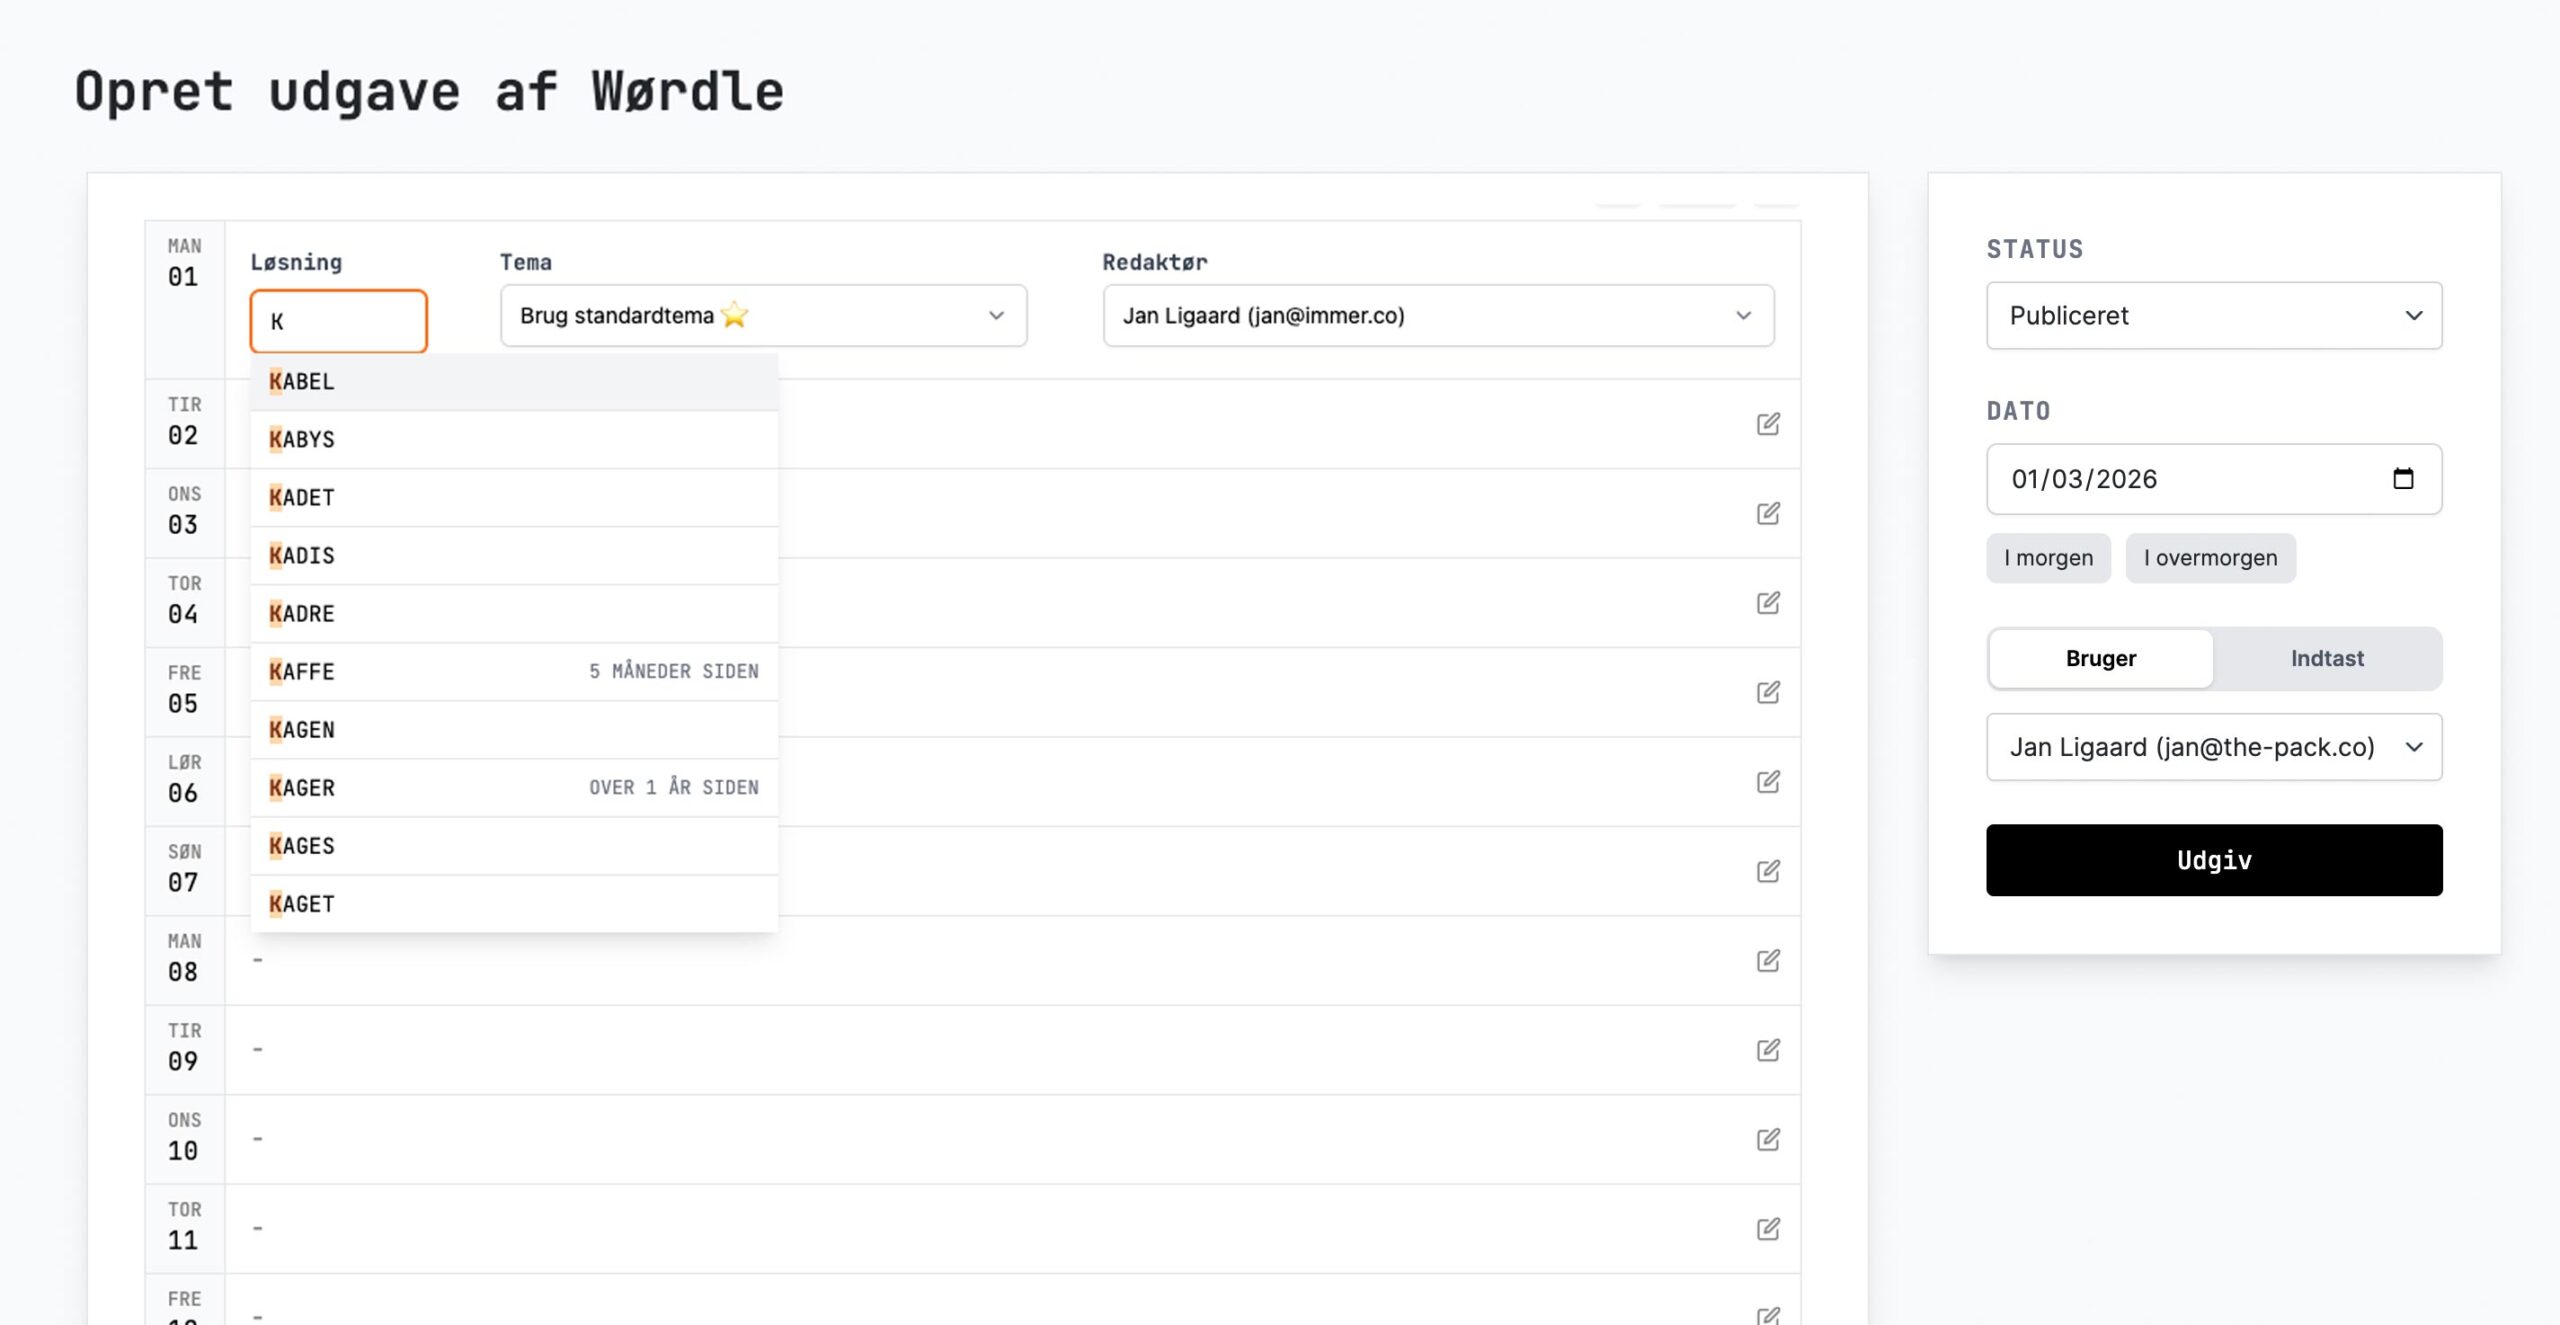Open the Tema dropdown

click(763, 316)
